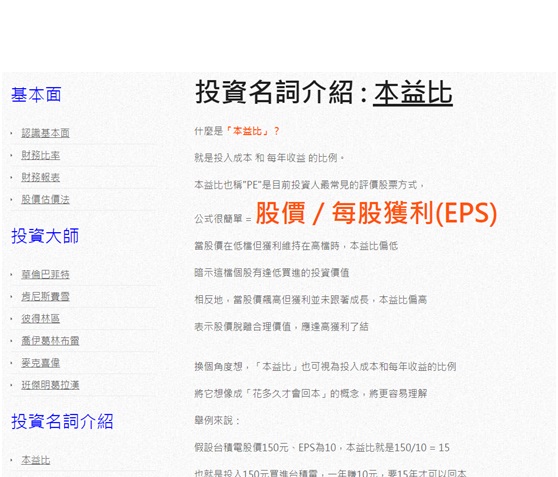
Task: Select the 麥克喜偉 link
Action: [41, 363]
